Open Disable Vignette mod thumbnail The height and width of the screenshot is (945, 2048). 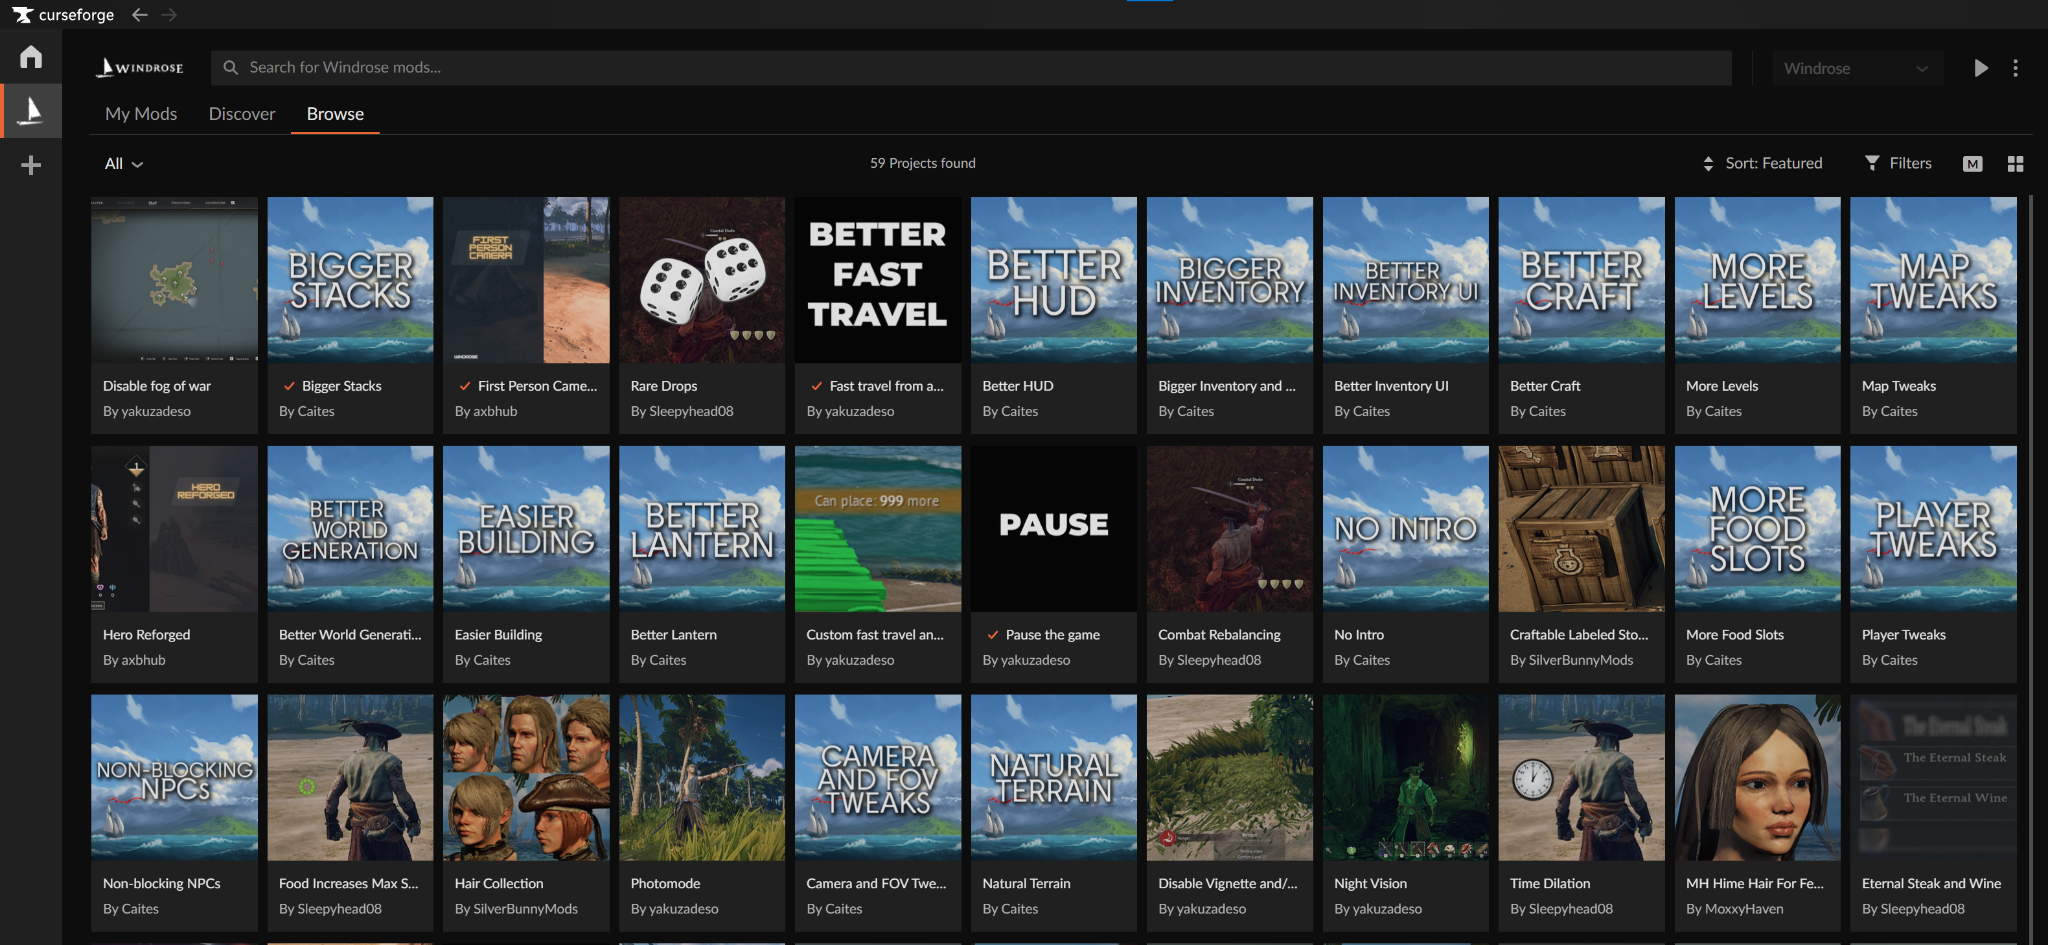[1230, 778]
